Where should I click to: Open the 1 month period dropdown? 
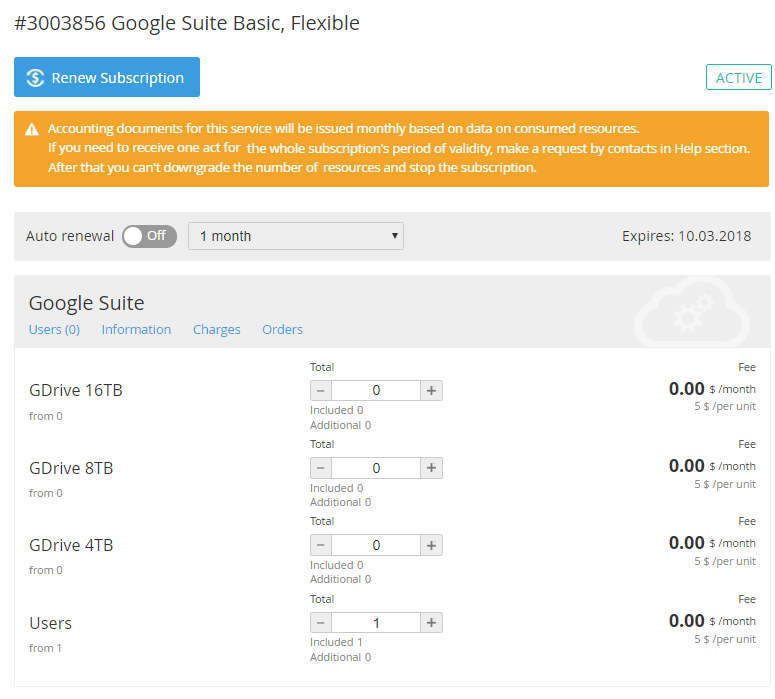(295, 236)
